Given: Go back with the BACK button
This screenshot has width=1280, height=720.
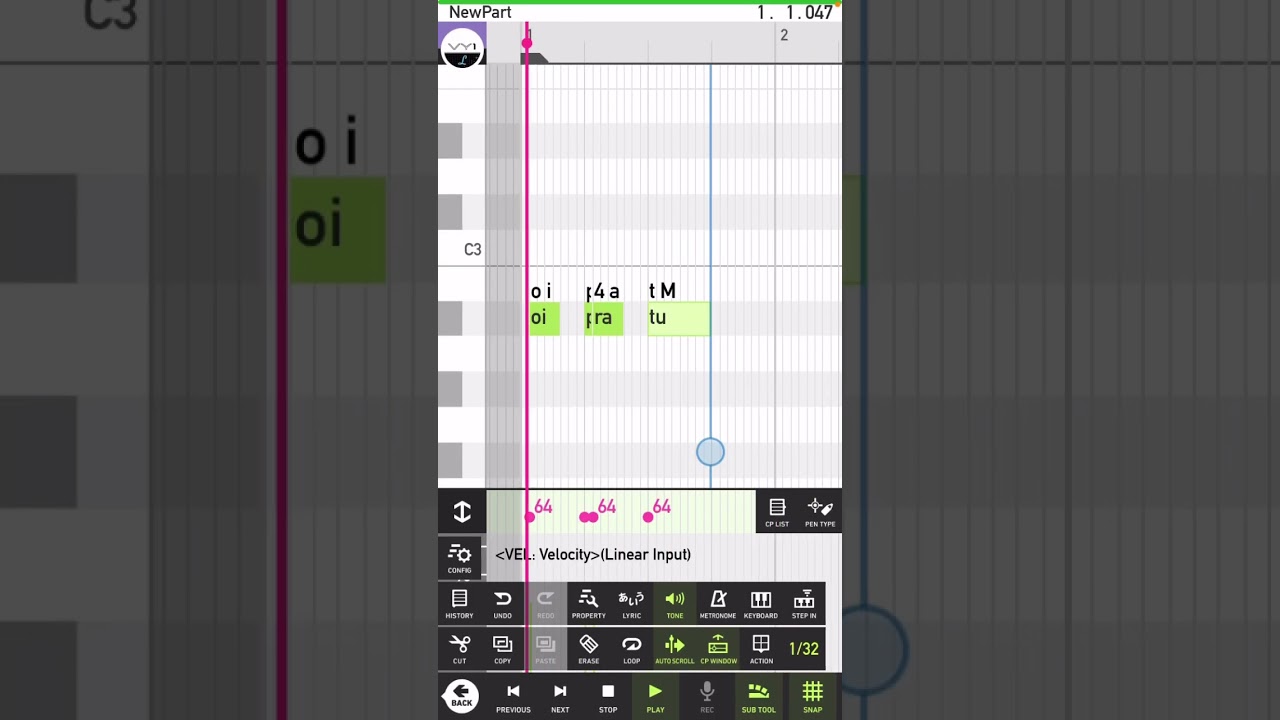Looking at the screenshot, I should [461, 695].
